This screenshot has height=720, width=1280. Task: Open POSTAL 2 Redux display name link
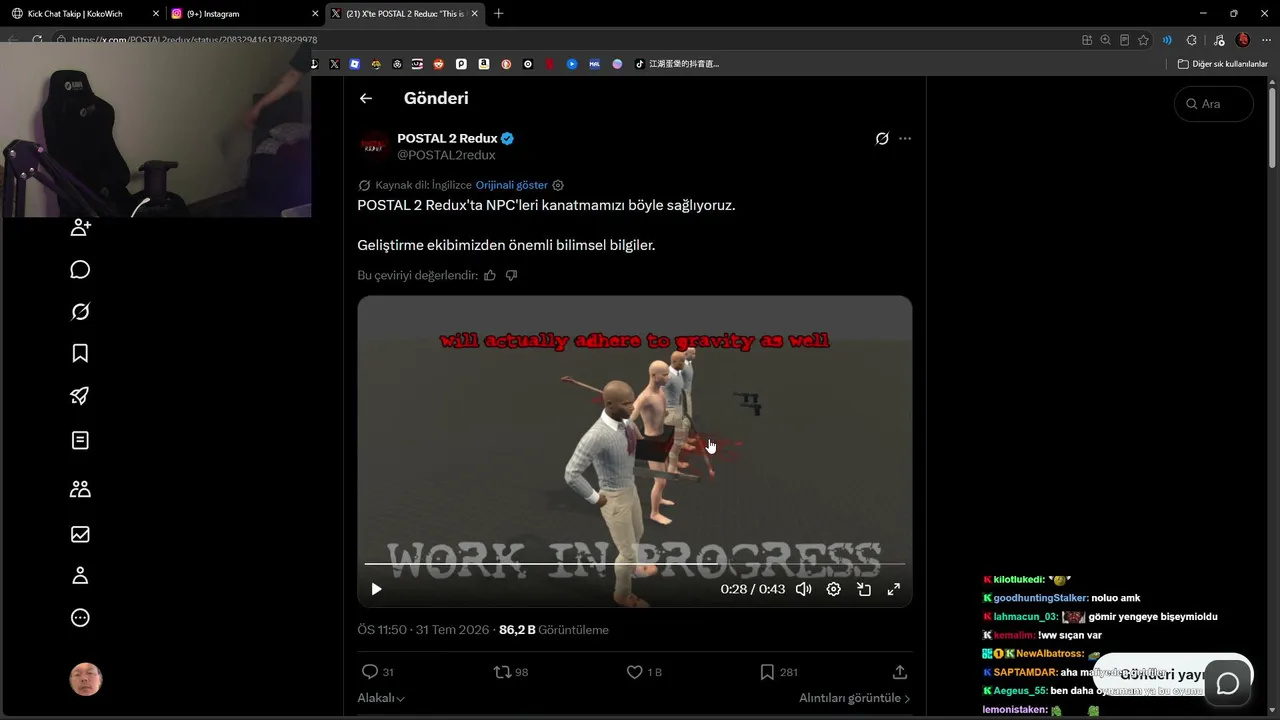point(447,138)
